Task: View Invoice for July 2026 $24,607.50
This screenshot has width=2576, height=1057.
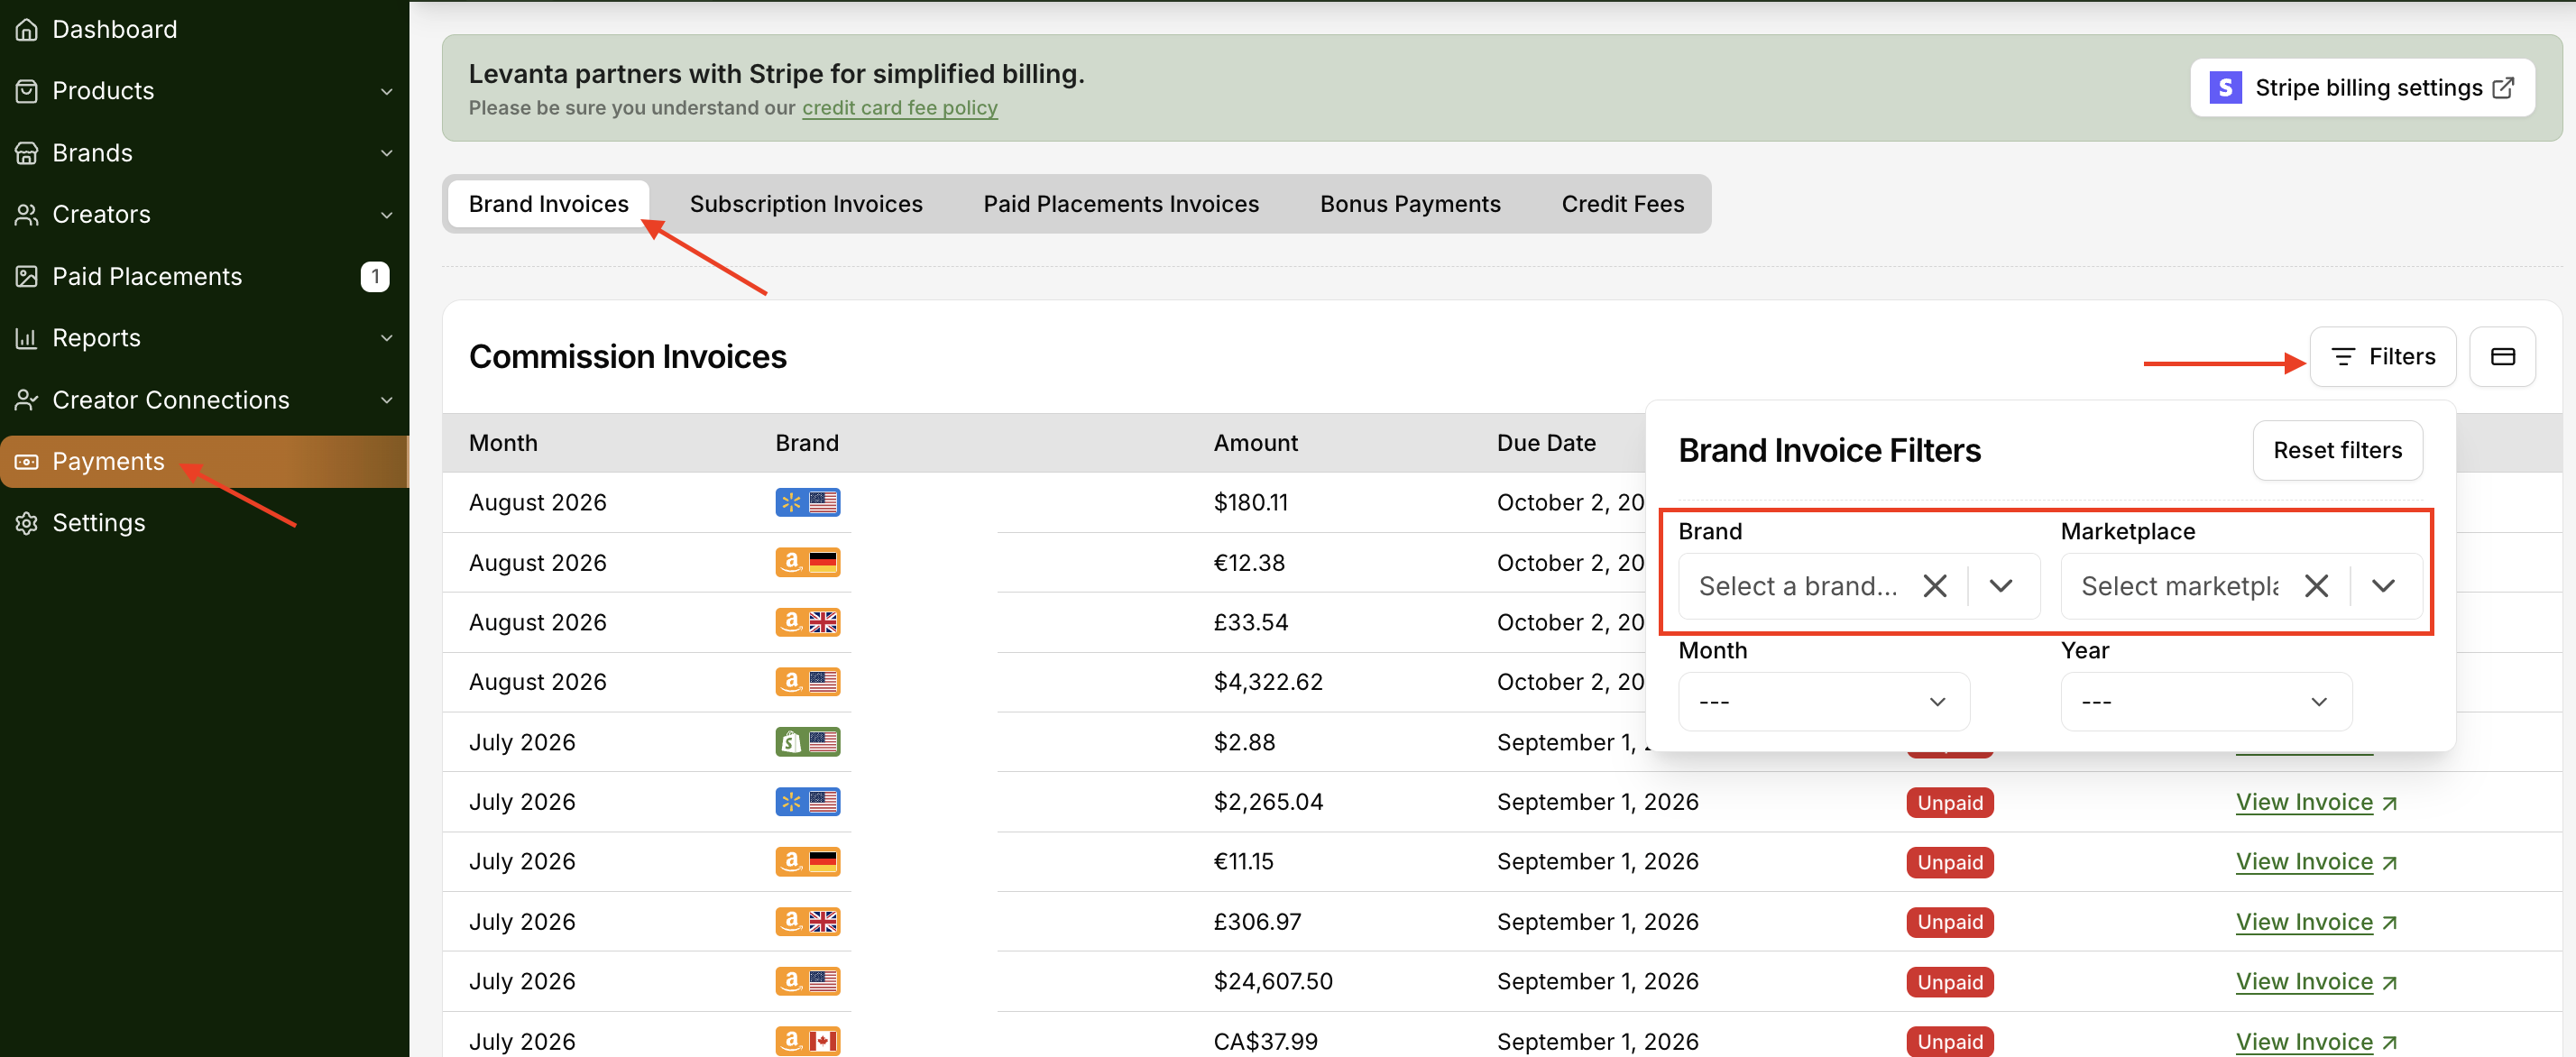Action: tap(2317, 982)
